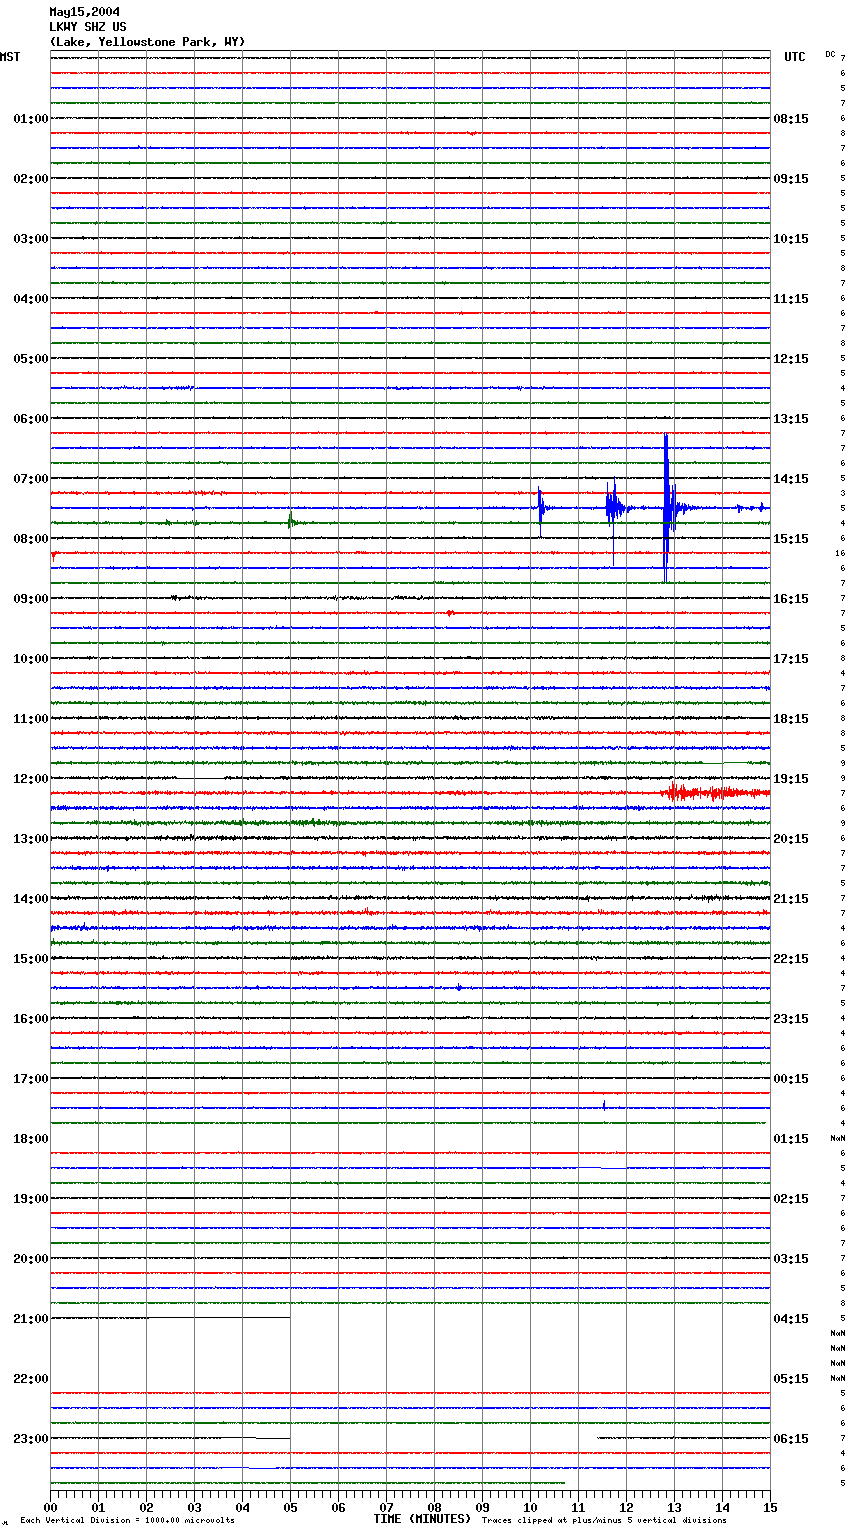Select the 10:00 MST time label
This screenshot has width=850, height=1534.
pyautogui.click(x=31, y=659)
